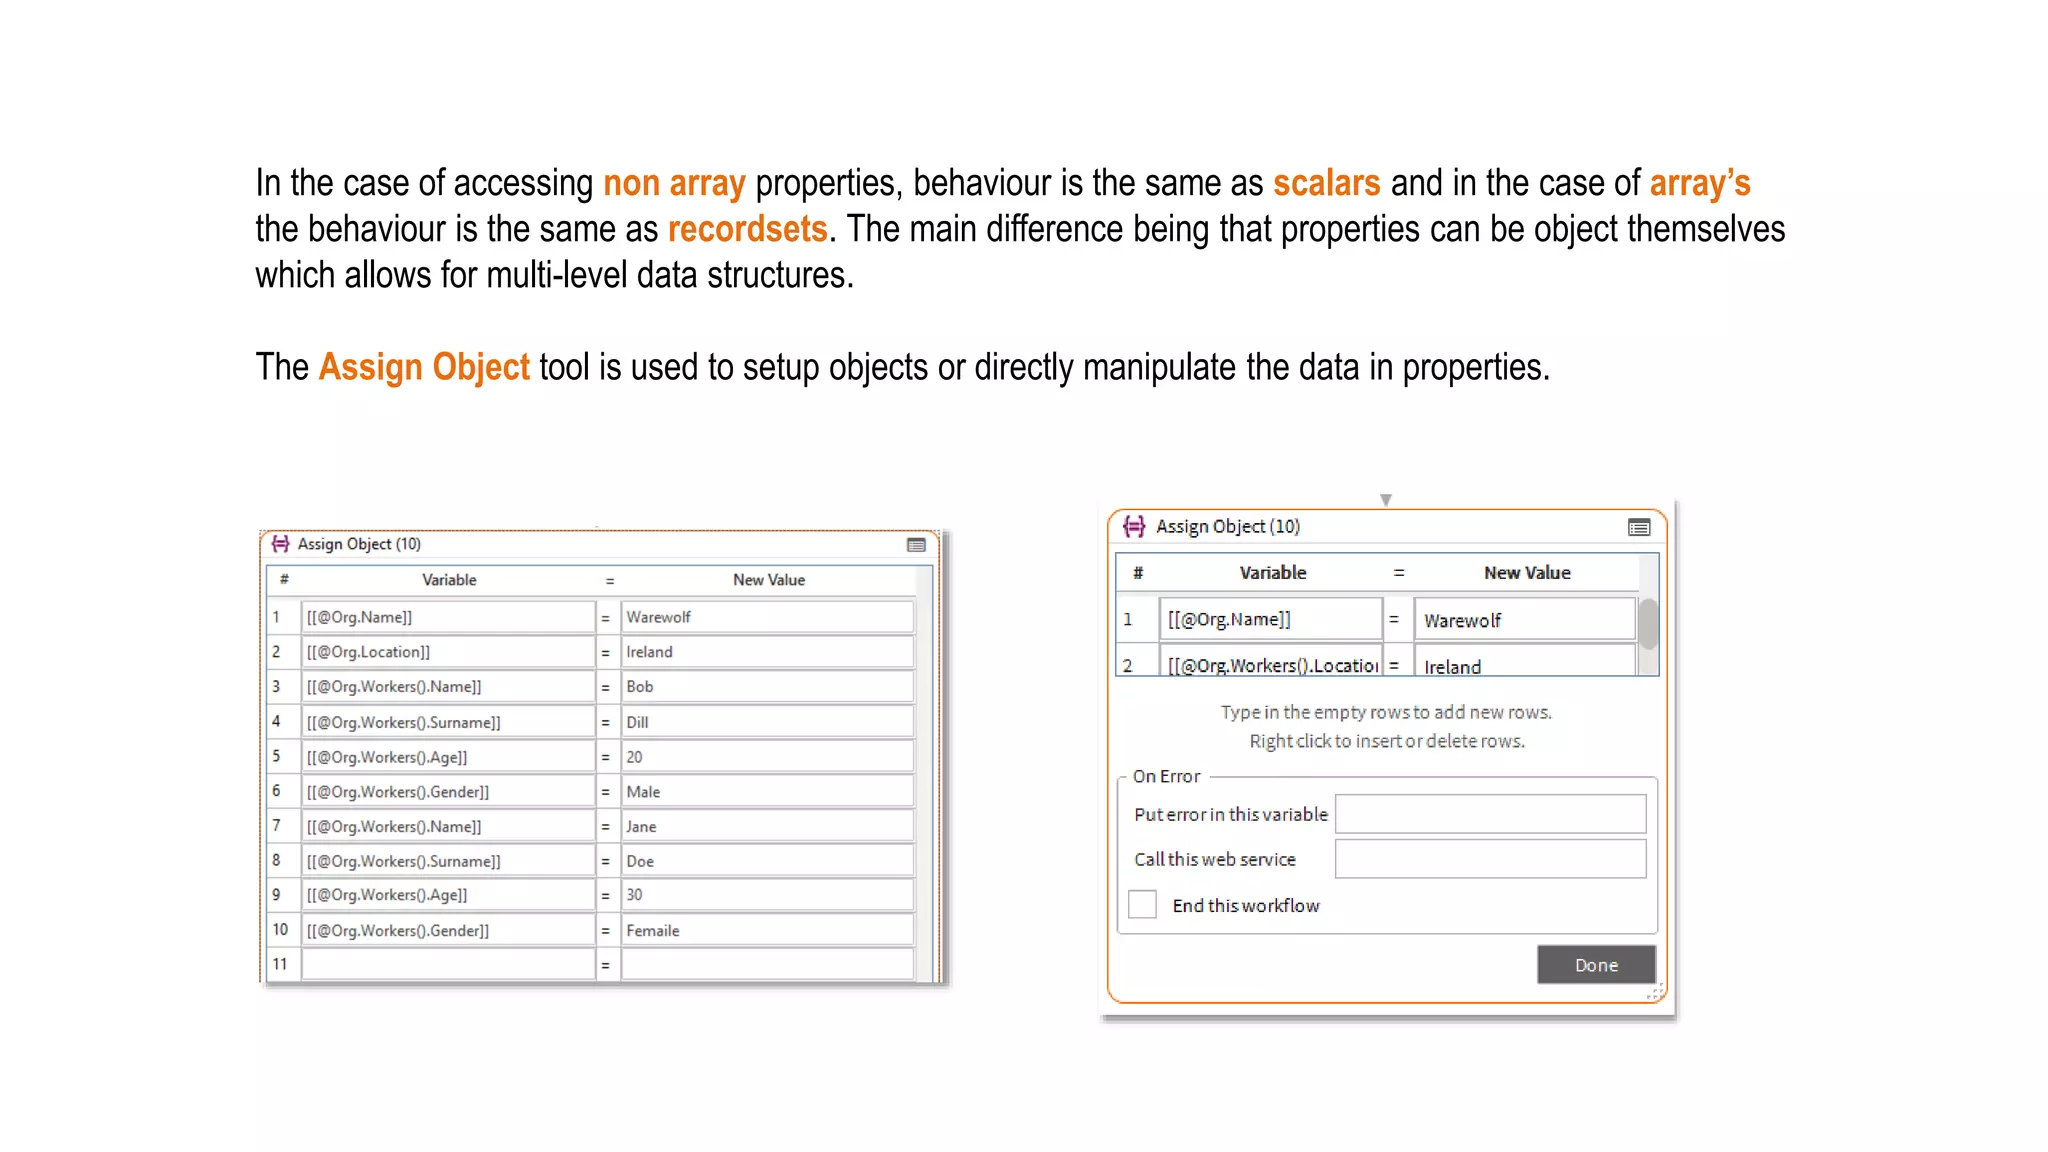Click the Put error in this variable field
The width and height of the screenshot is (2048, 1152).
(1490, 814)
